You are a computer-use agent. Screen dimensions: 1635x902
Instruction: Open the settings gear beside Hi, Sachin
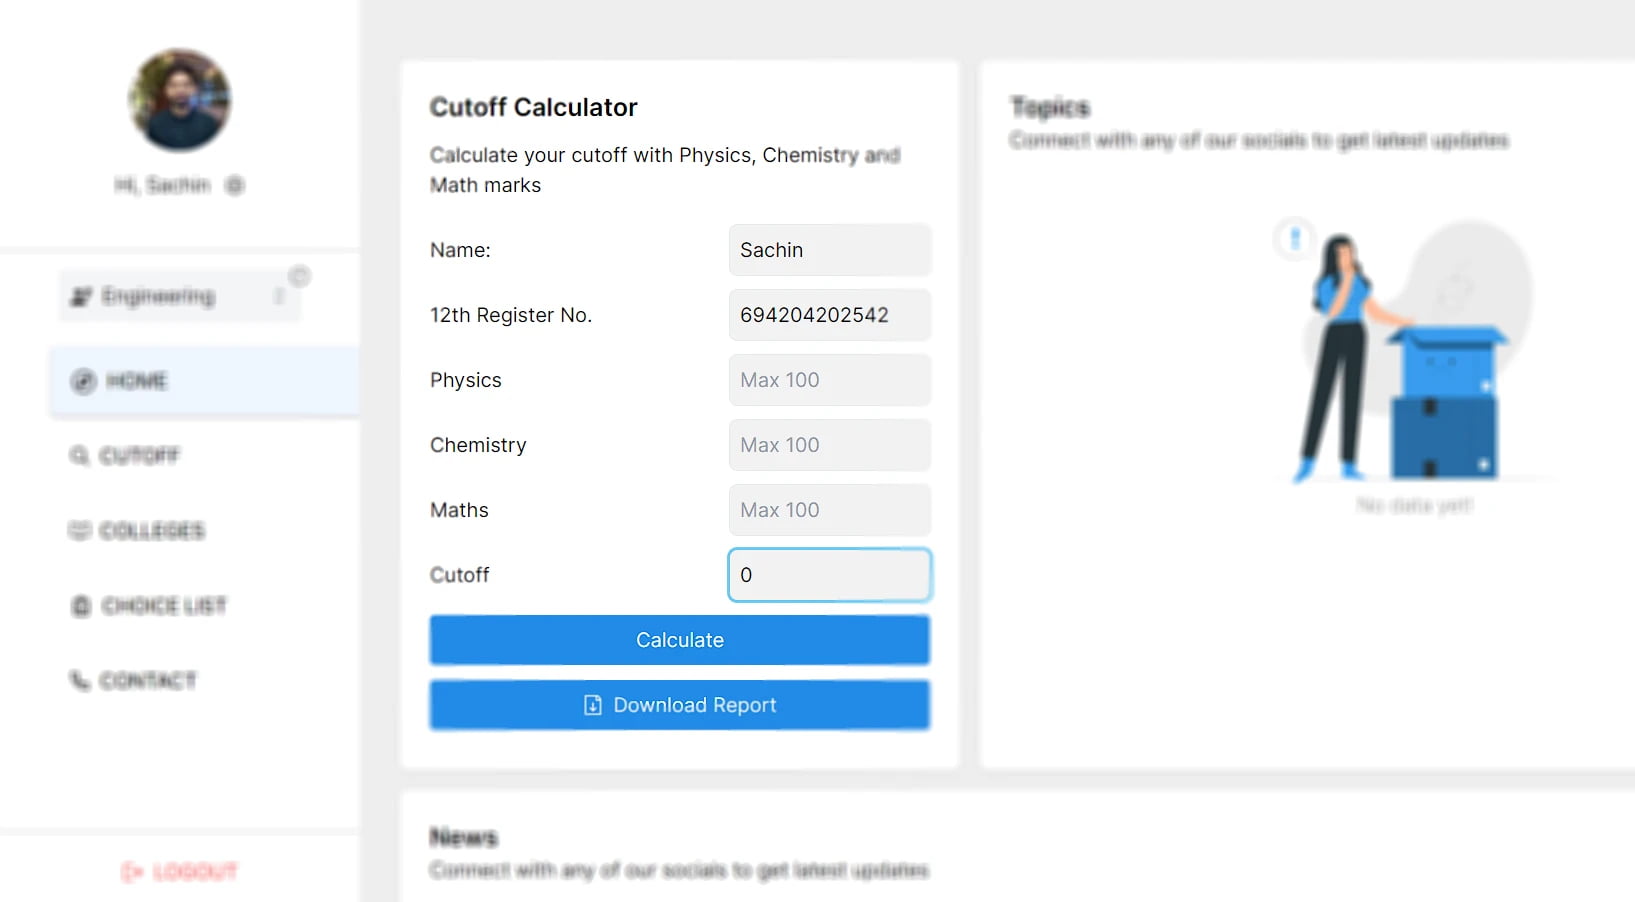[233, 185]
